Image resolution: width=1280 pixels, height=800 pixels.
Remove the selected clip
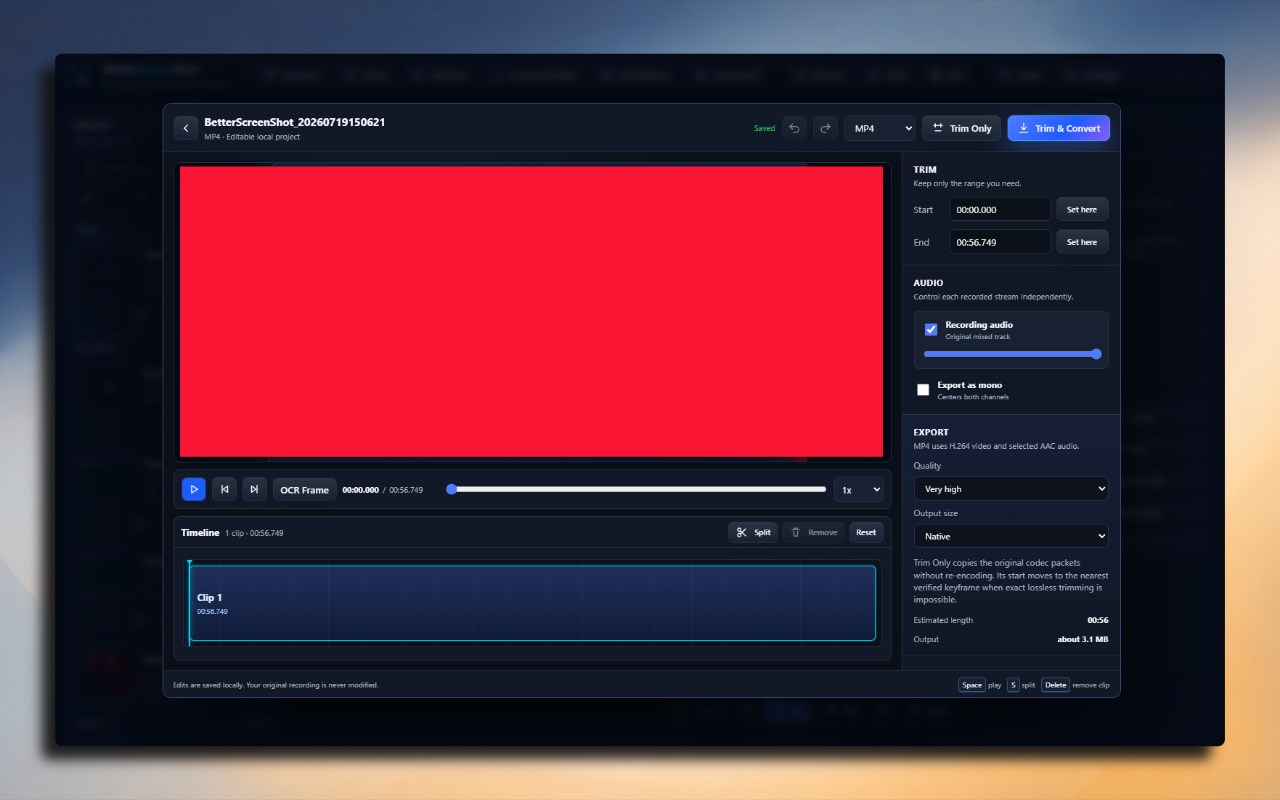pos(814,532)
